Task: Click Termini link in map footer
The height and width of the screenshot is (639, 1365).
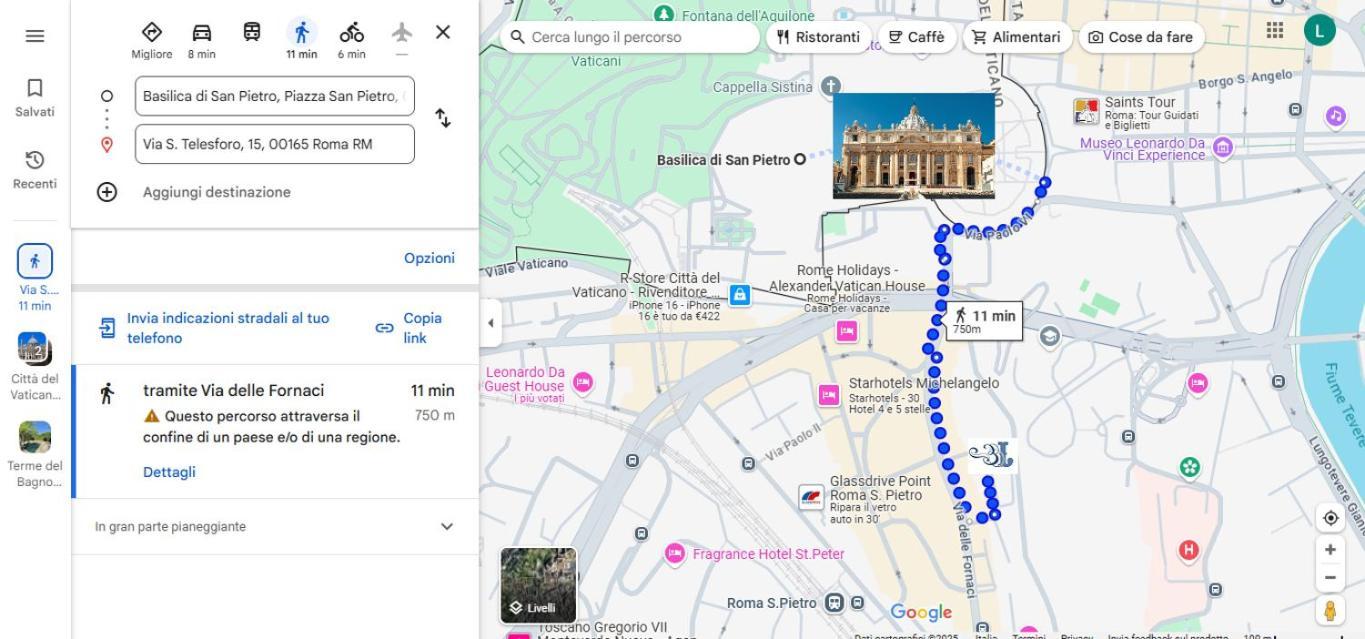Action: click(x=1028, y=635)
